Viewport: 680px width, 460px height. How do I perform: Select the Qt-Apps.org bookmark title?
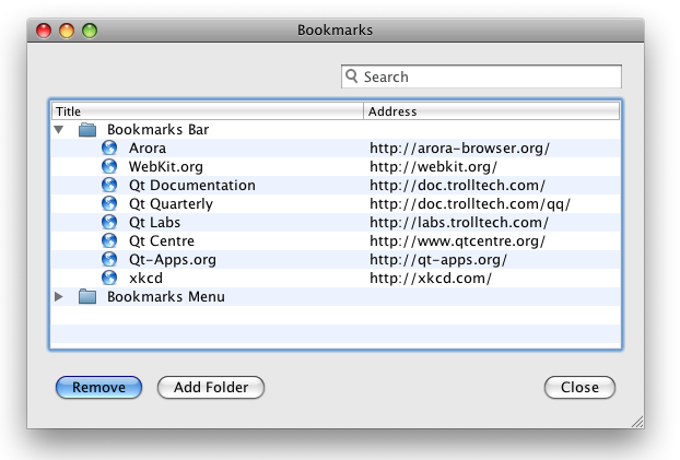(173, 260)
